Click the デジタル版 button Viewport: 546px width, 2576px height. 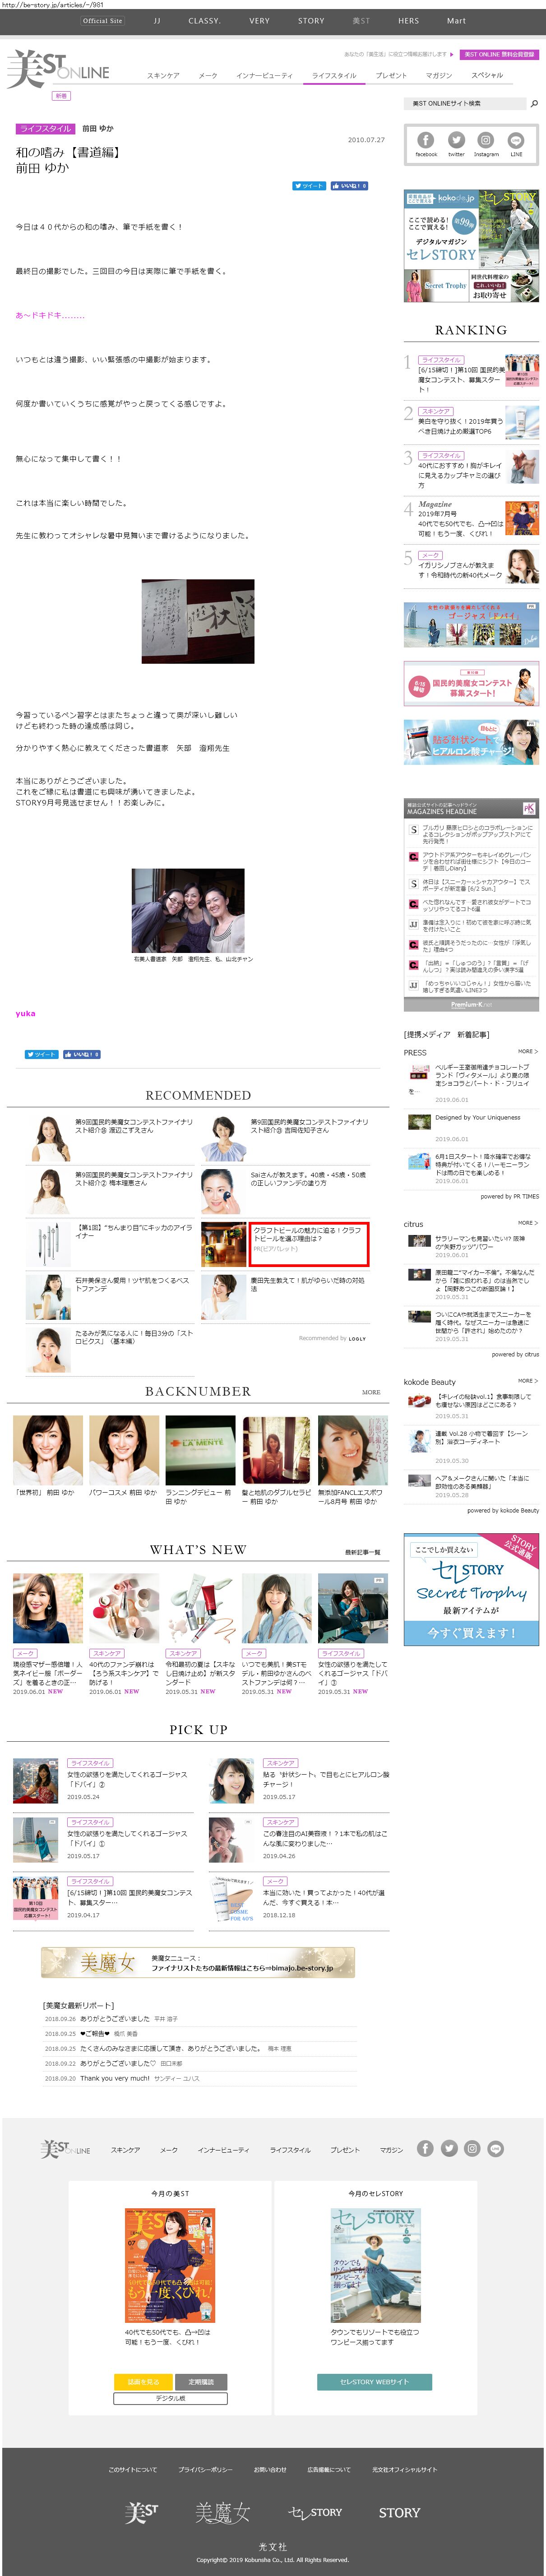tap(170, 2398)
